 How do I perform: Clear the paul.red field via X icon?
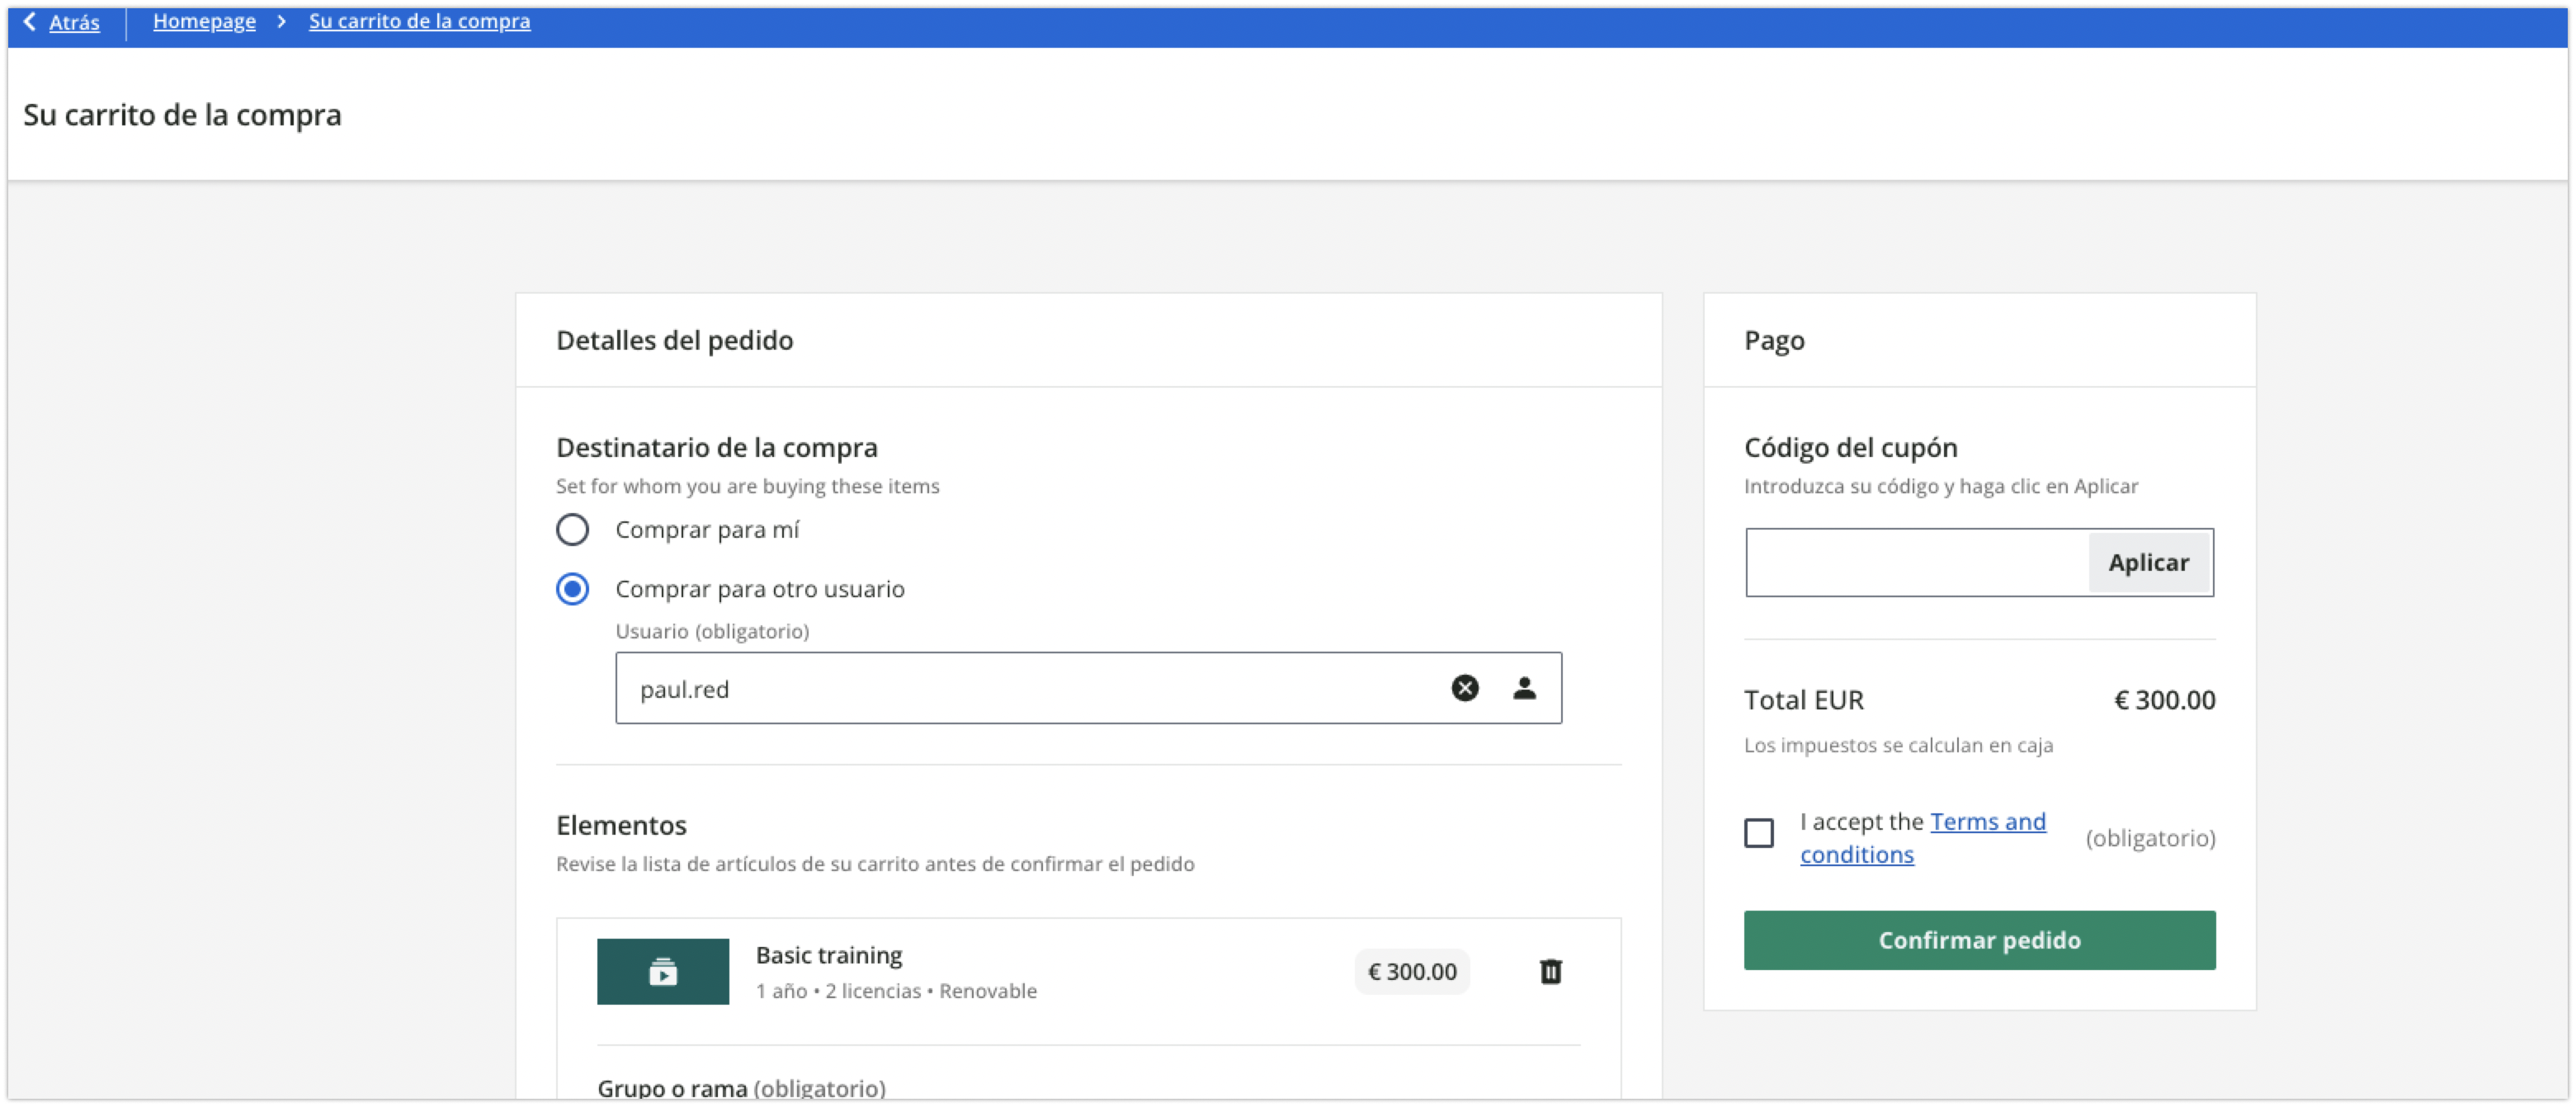click(1464, 687)
